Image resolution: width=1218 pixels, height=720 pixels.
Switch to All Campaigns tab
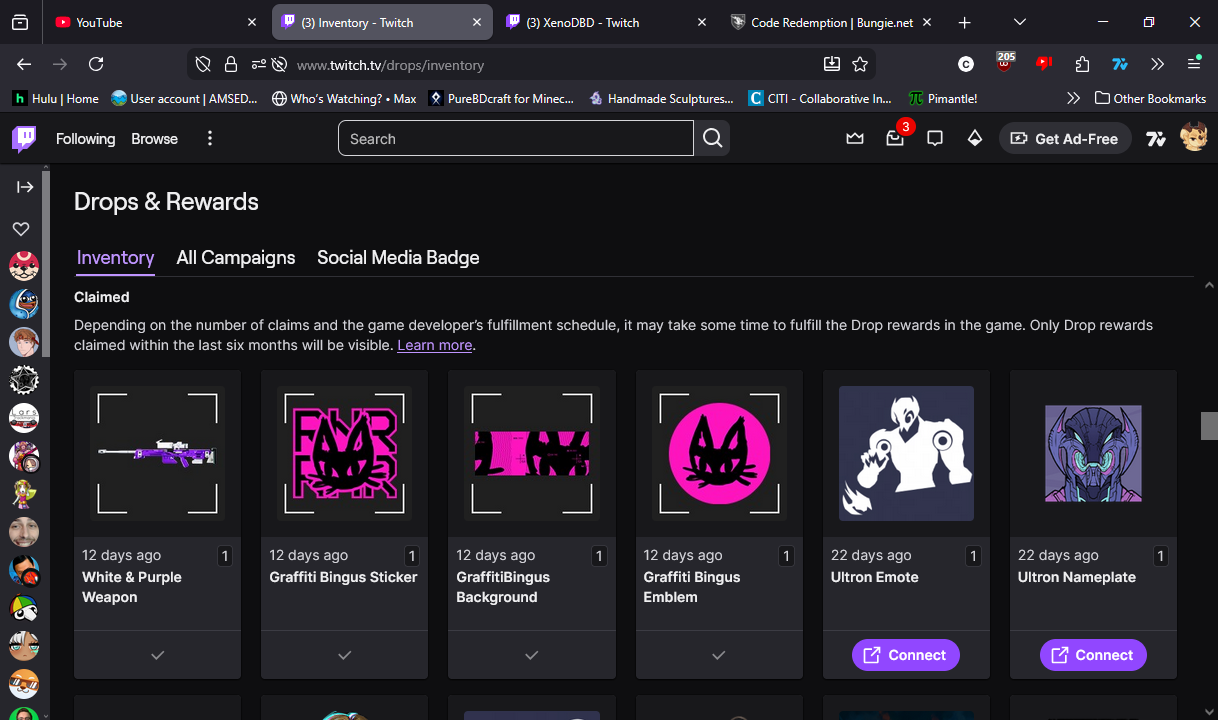[x=236, y=258]
